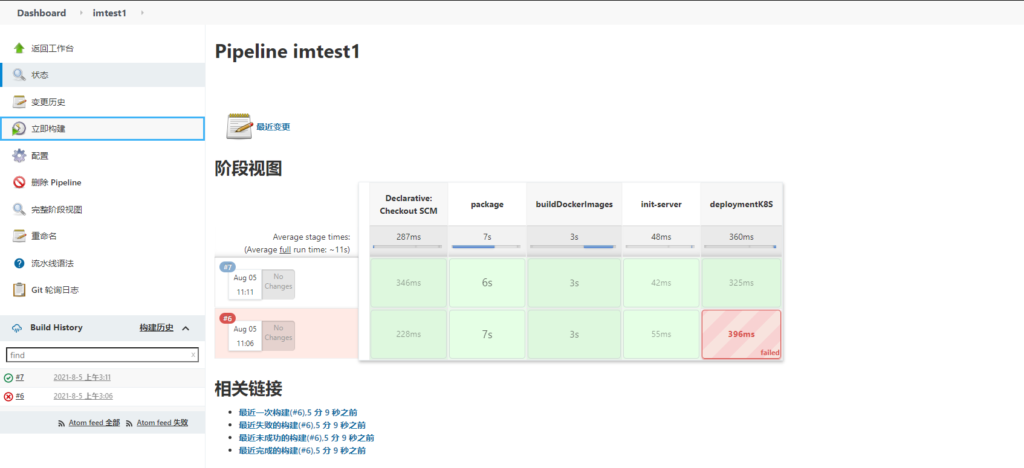Click the package stage average time progress bar

tap(486, 246)
